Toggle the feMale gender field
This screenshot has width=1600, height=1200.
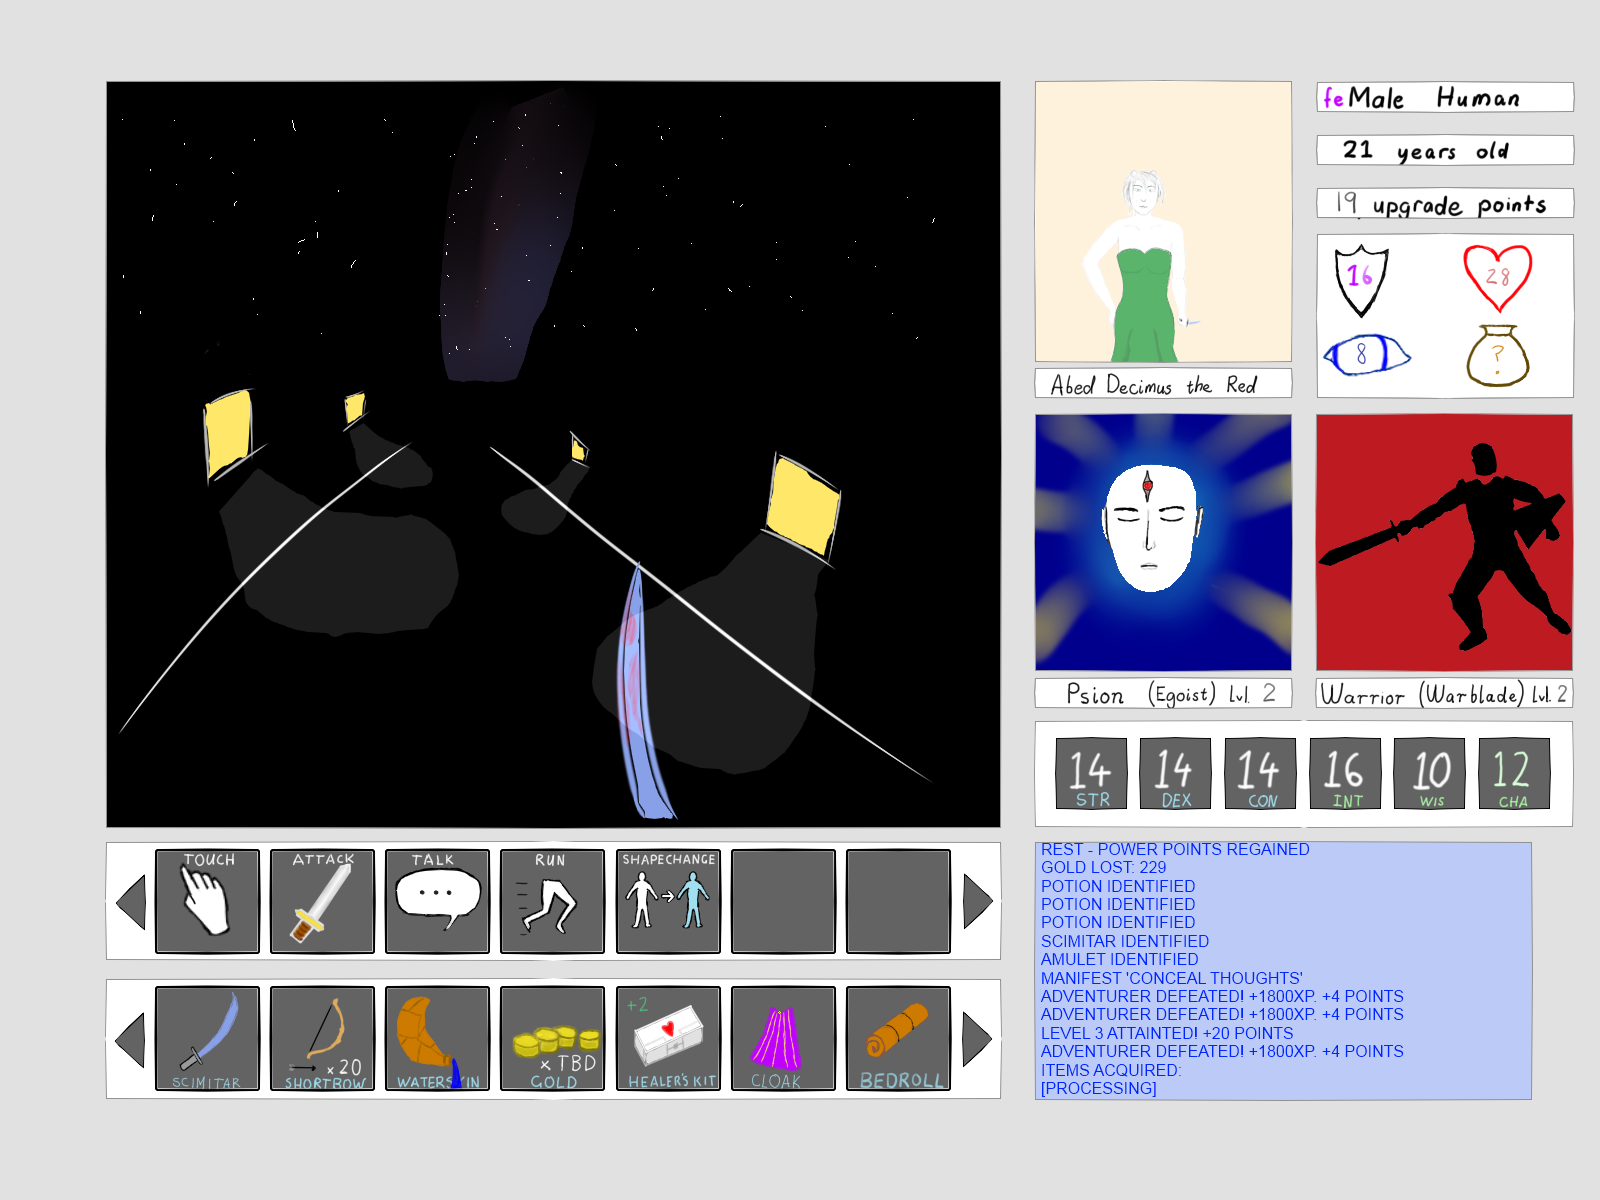(1364, 98)
